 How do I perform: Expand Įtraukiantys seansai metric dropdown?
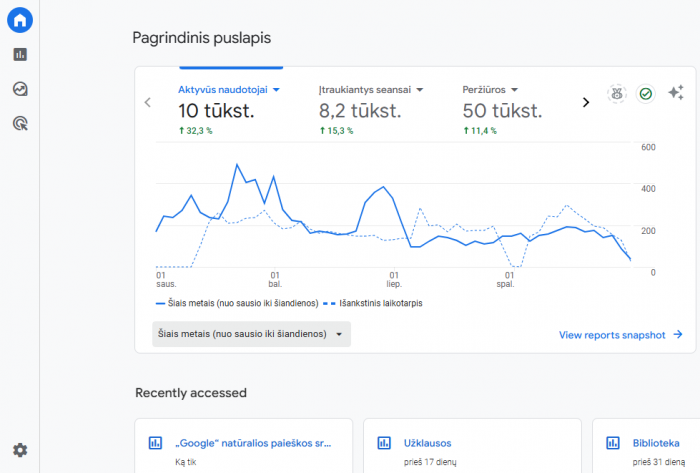[x=420, y=90]
